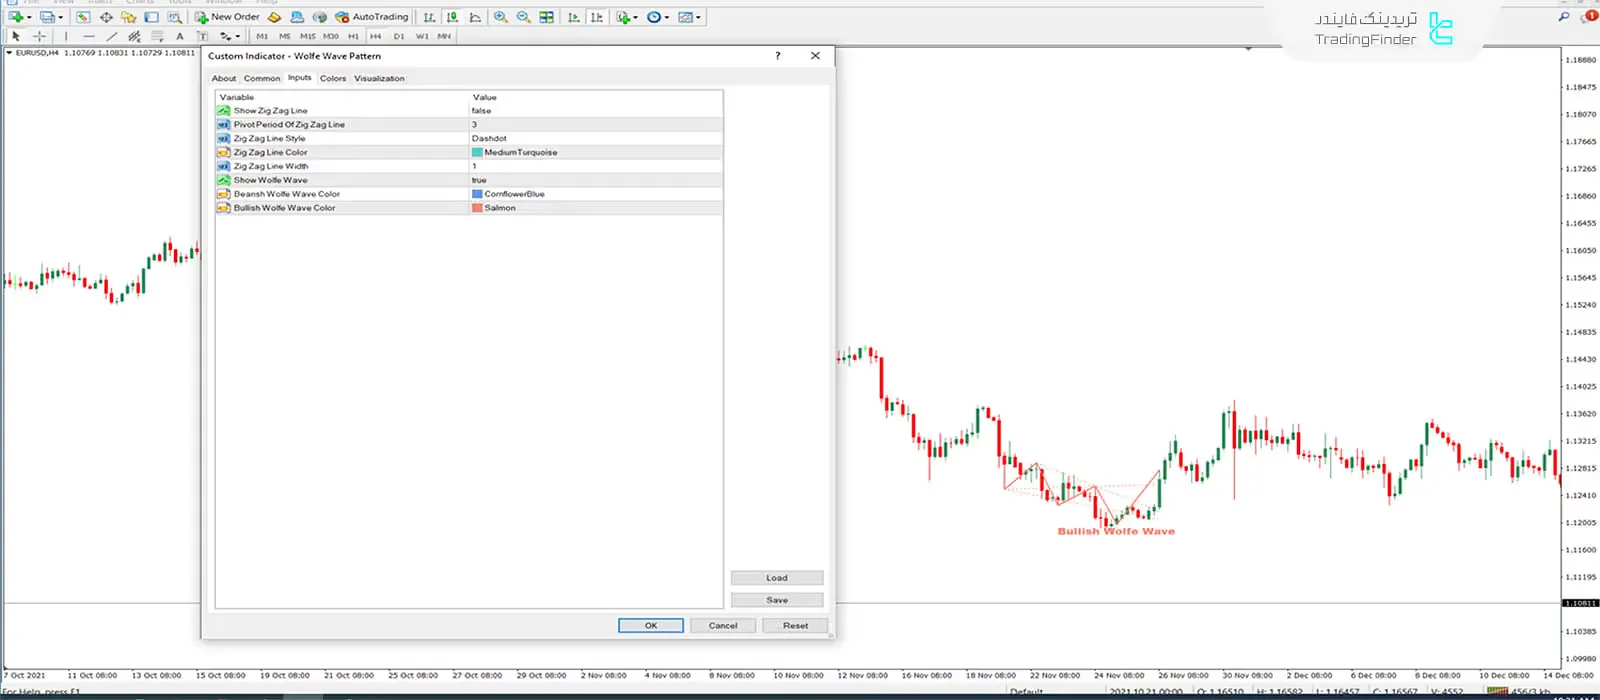The height and width of the screenshot is (700, 1600).
Task: Toggle Show Wolfe Wave true value
Action: 480,180
